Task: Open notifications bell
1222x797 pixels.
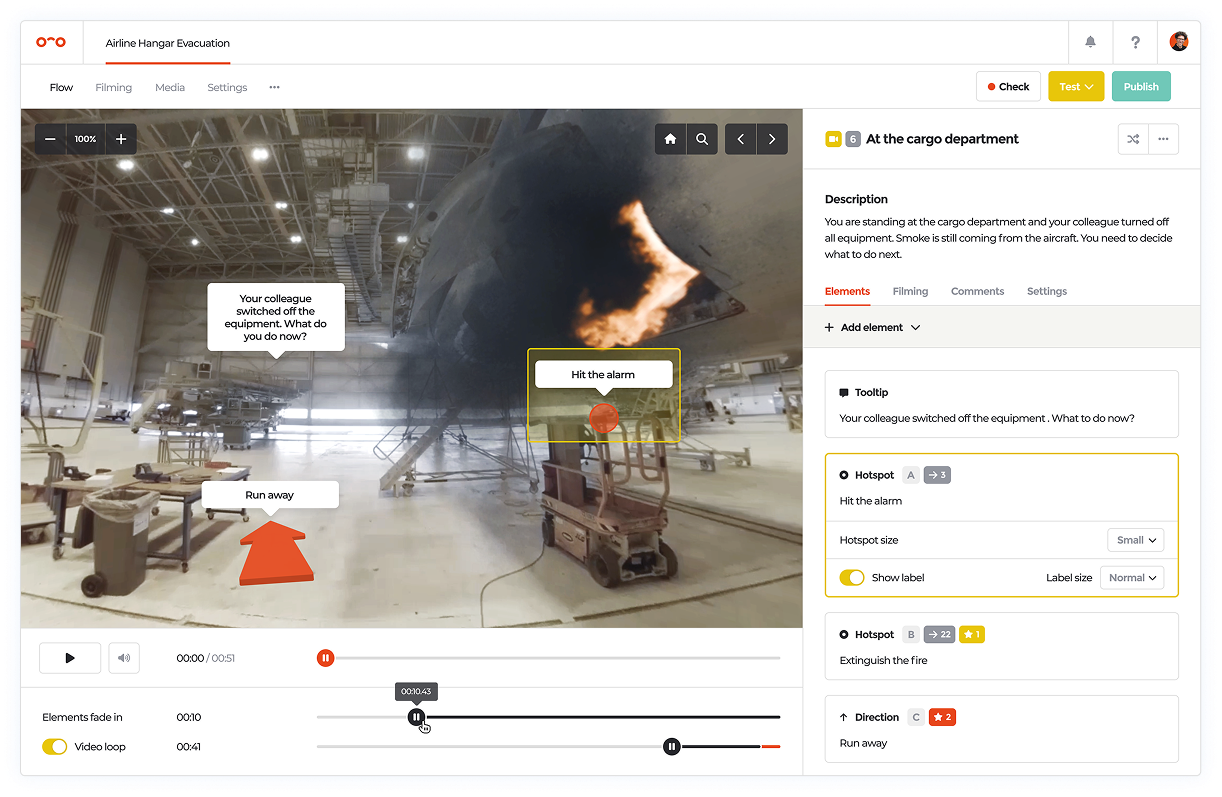Action: coord(1090,42)
